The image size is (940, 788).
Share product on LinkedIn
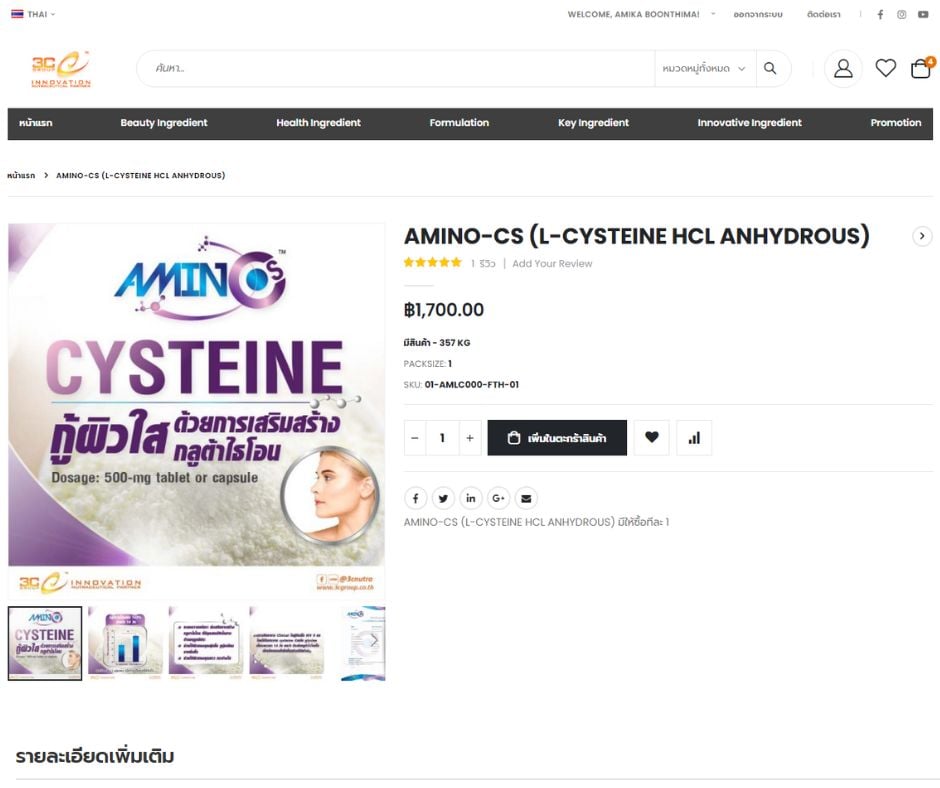tap(471, 498)
